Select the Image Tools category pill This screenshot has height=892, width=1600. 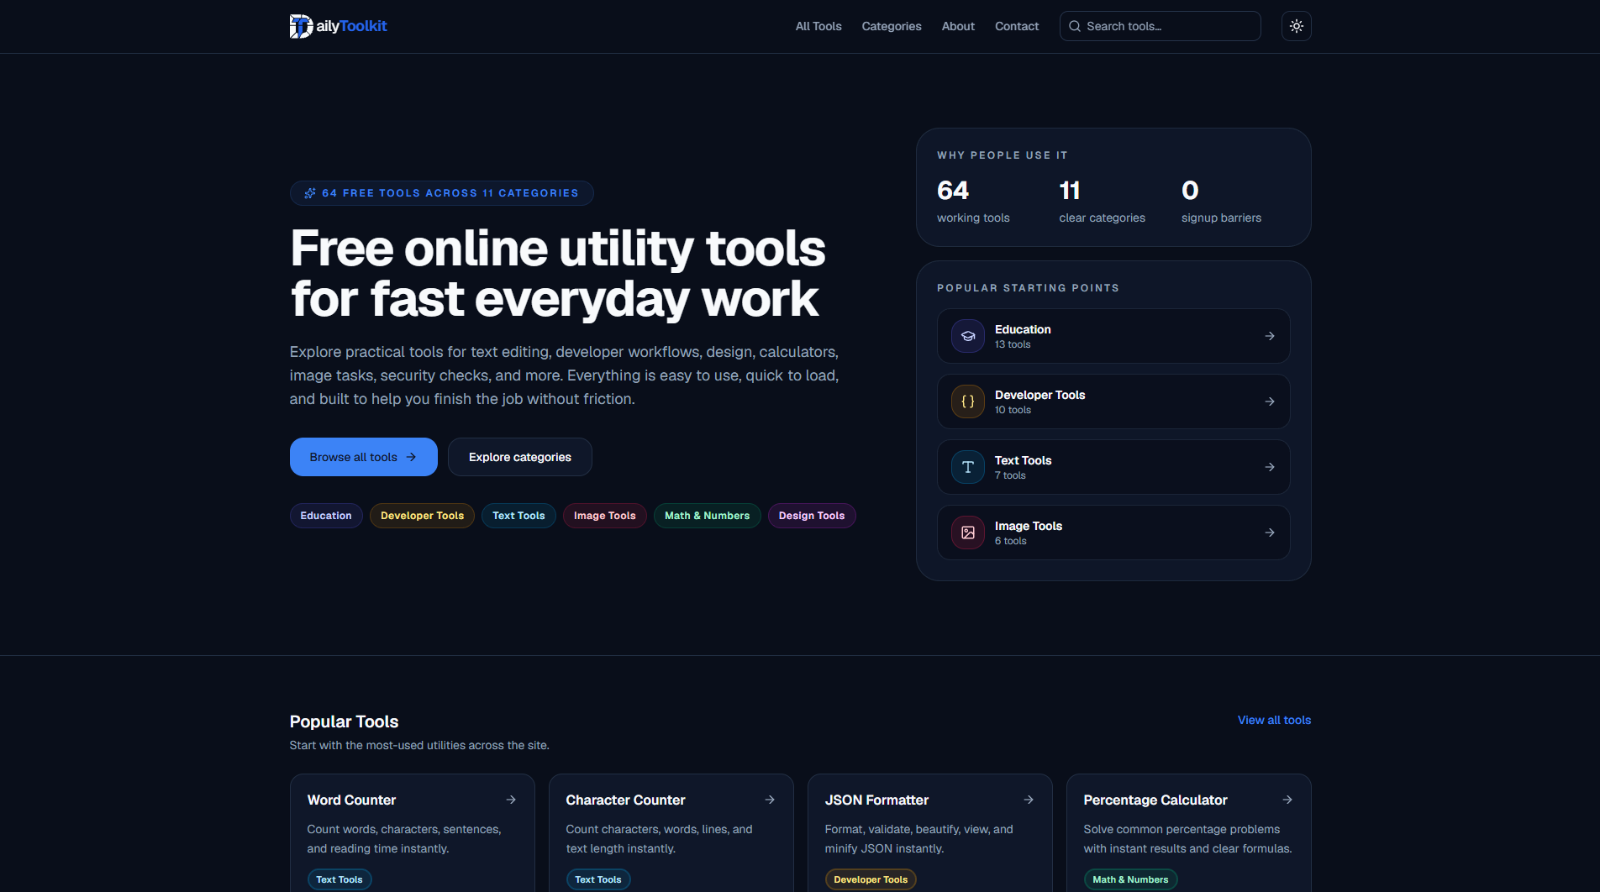[x=605, y=516]
